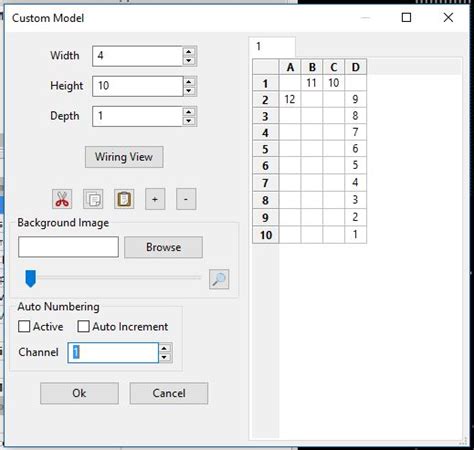Click cell containing 12 in column A

coord(290,99)
